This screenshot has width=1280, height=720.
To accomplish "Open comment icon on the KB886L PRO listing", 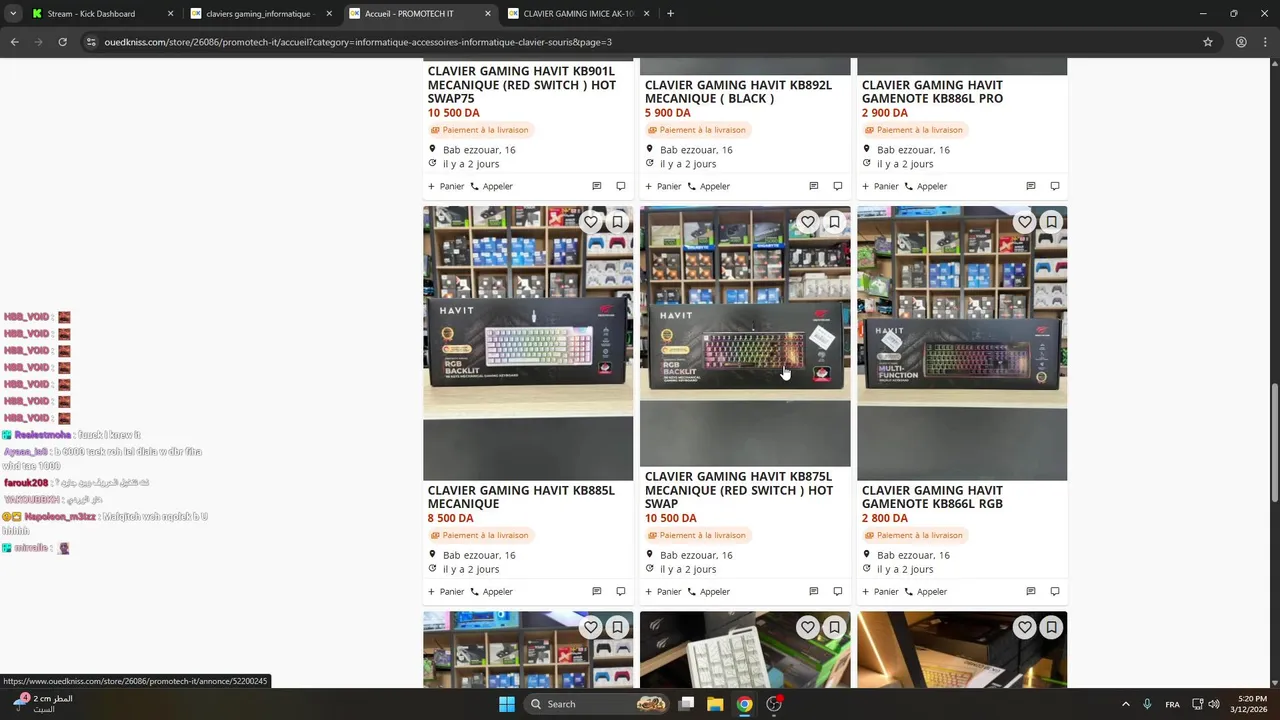I will (1055, 186).
